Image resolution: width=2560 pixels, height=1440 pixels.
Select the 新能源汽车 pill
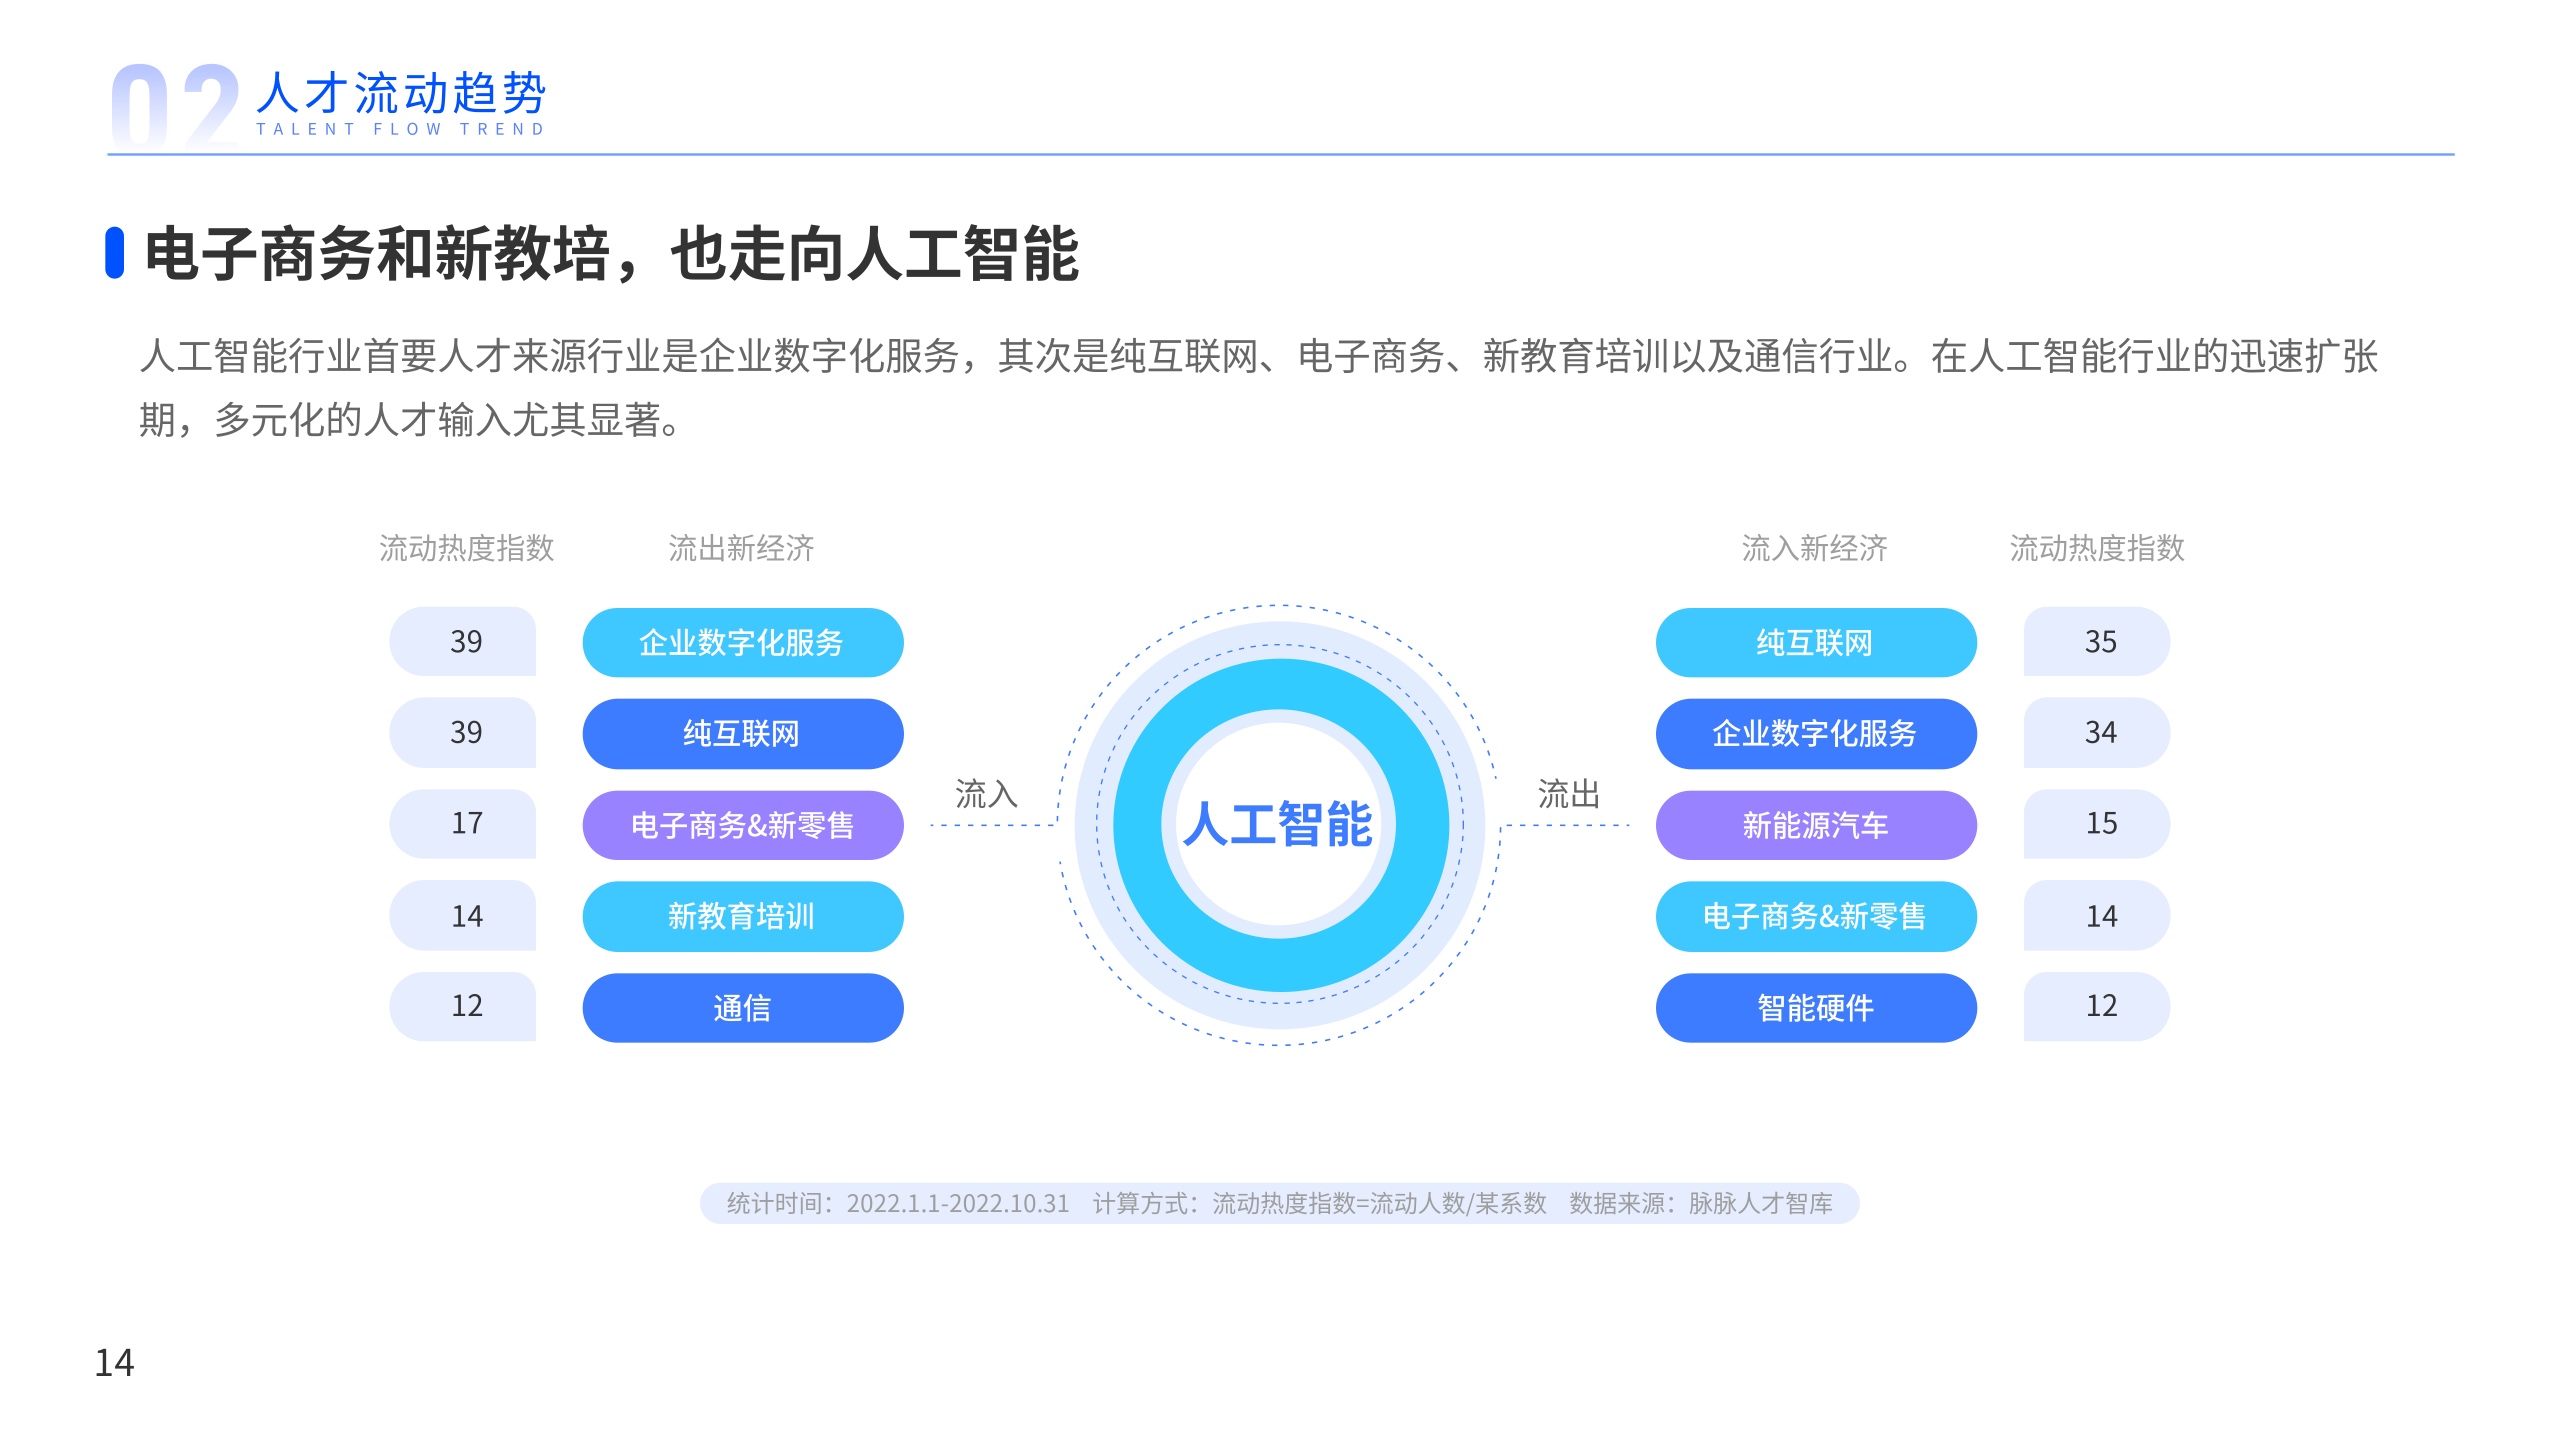tap(1816, 825)
